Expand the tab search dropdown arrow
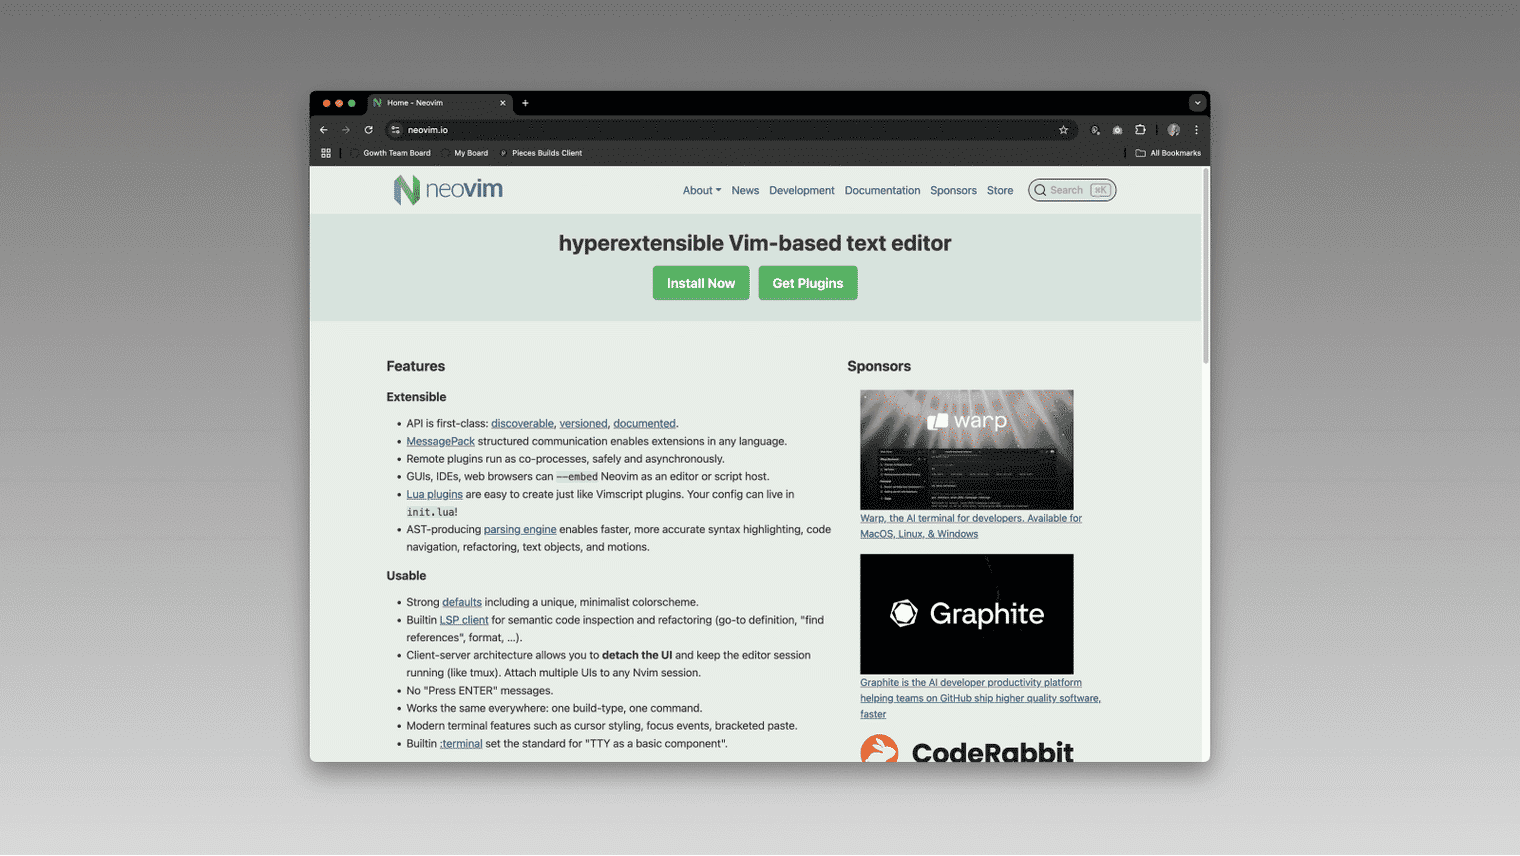Viewport: 1520px width, 856px height. [1197, 103]
